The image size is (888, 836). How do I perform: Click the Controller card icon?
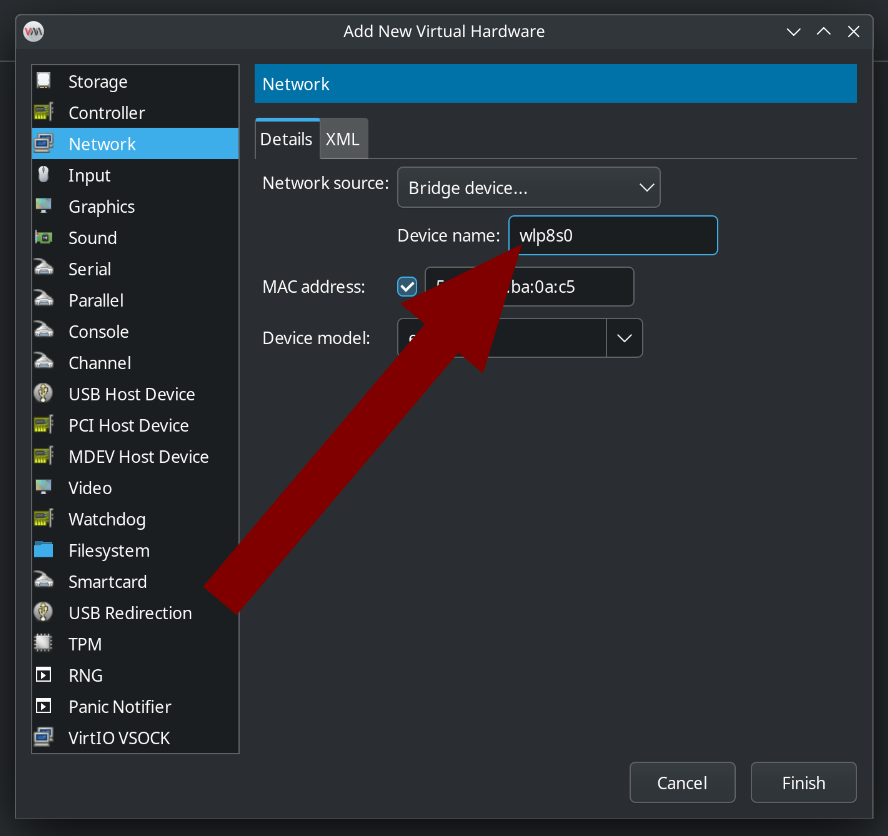(44, 112)
